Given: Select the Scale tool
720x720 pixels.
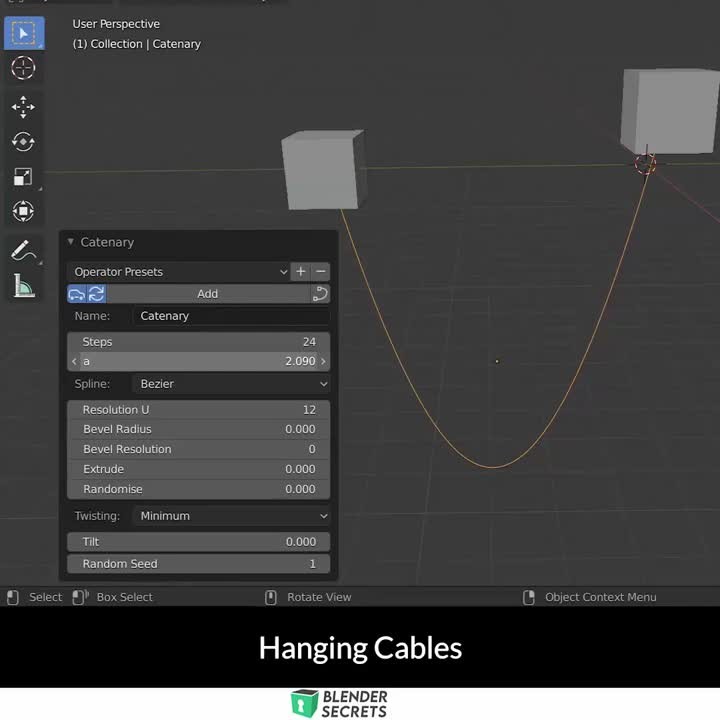Looking at the screenshot, I should click(x=23, y=176).
